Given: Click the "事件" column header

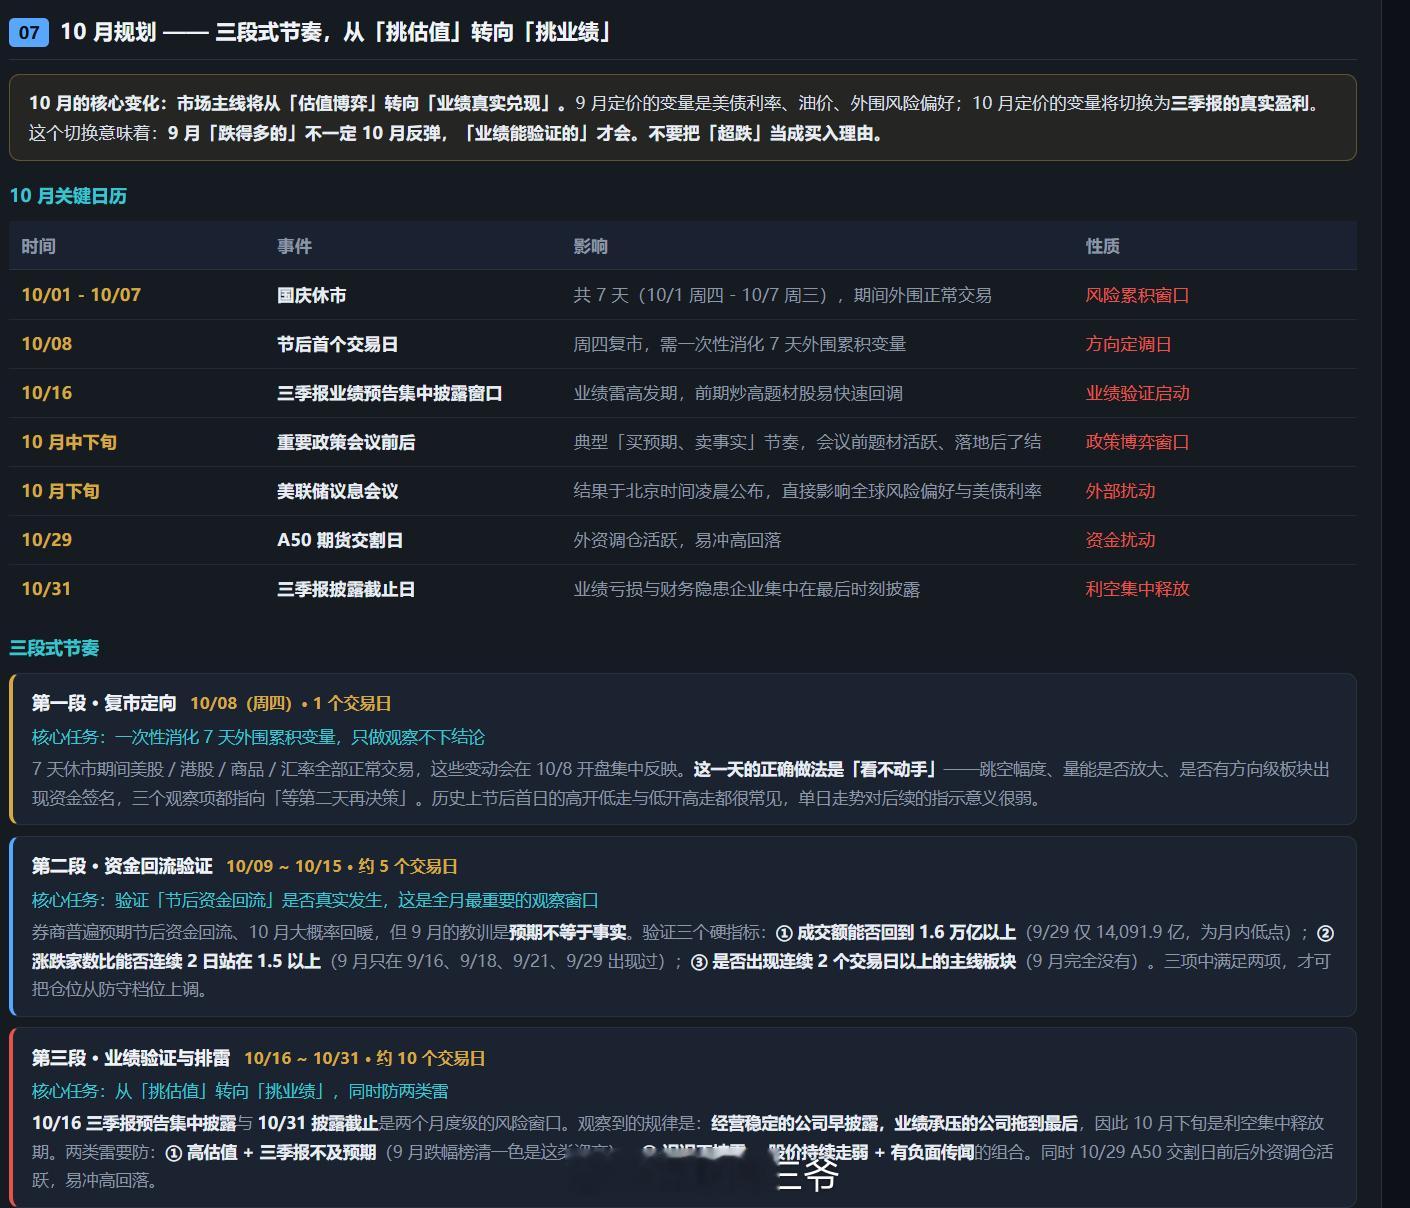Looking at the screenshot, I should coord(295,246).
